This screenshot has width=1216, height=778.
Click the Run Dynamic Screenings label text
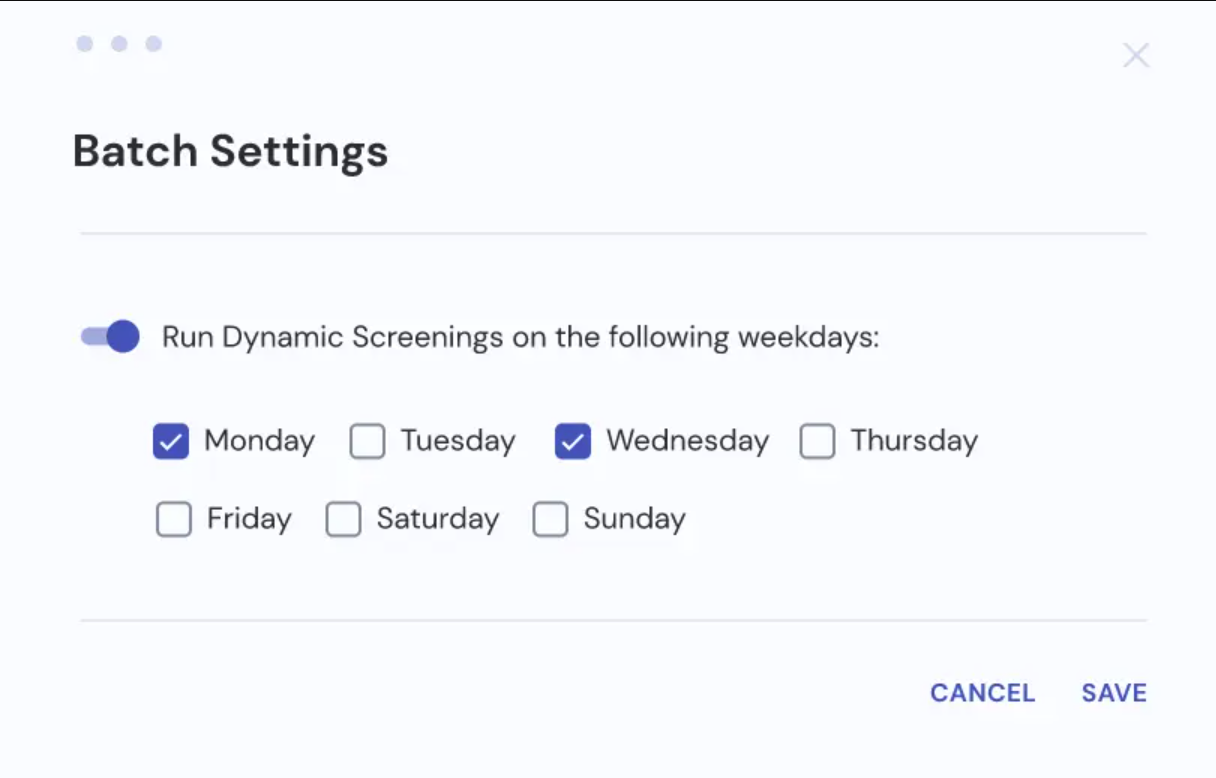point(520,337)
